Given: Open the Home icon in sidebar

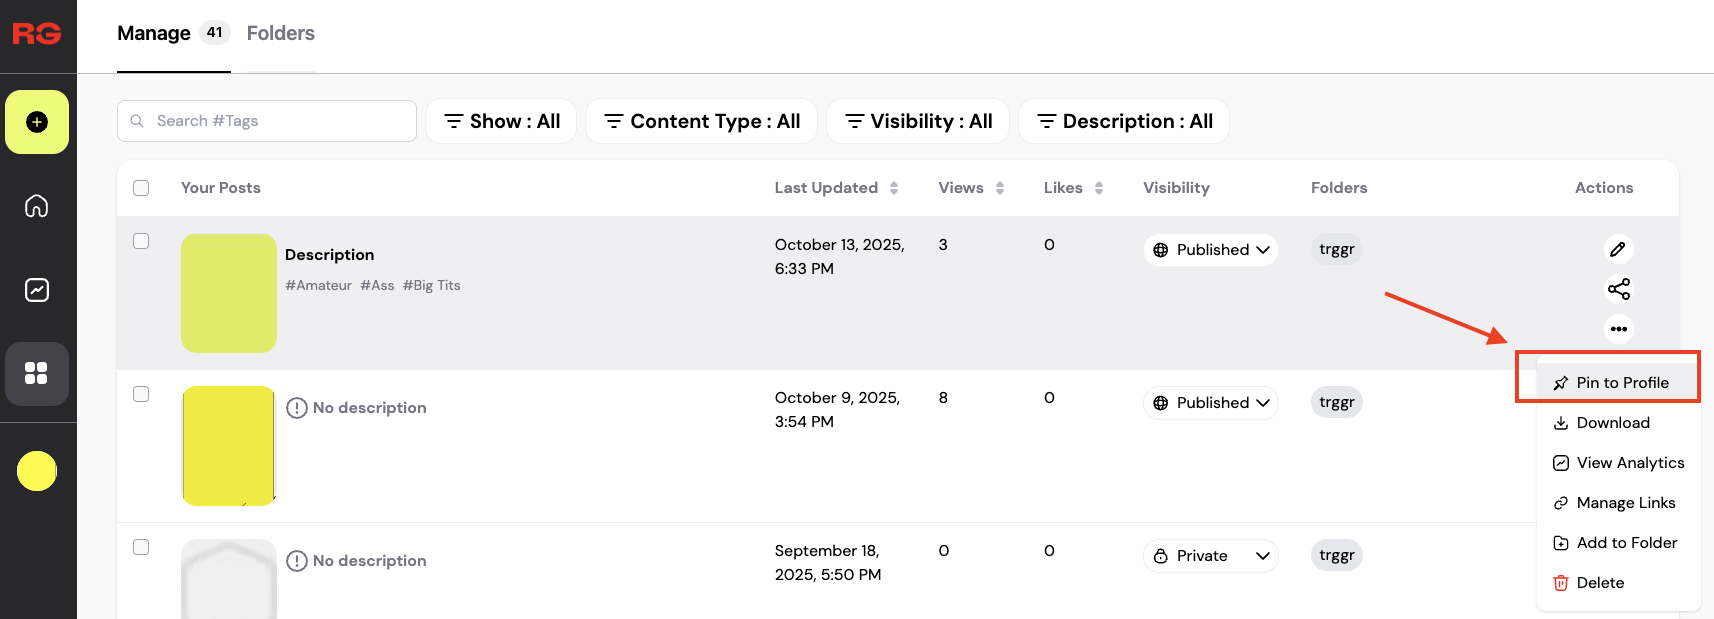Looking at the screenshot, I should tap(37, 206).
